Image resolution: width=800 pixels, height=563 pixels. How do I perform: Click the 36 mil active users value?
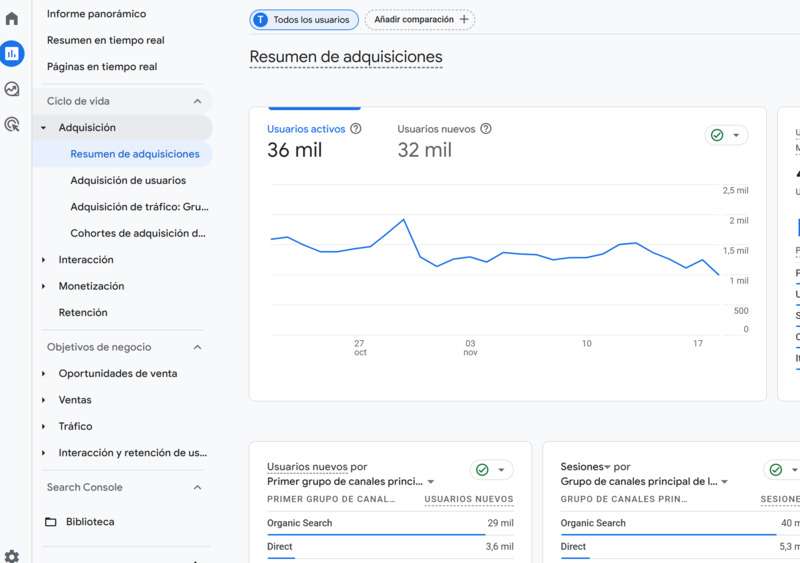(x=294, y=150)
